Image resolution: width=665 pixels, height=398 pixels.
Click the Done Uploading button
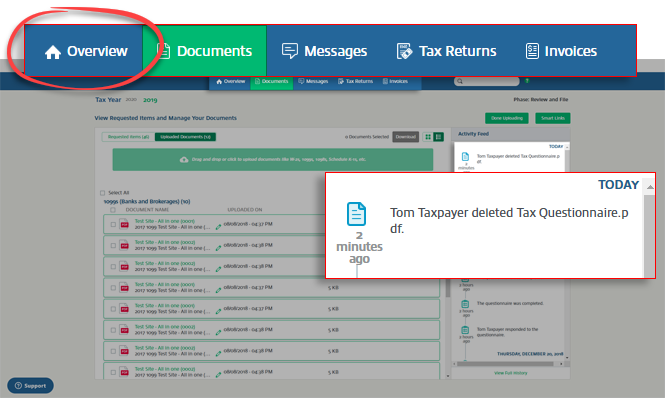tap(507, 118)
